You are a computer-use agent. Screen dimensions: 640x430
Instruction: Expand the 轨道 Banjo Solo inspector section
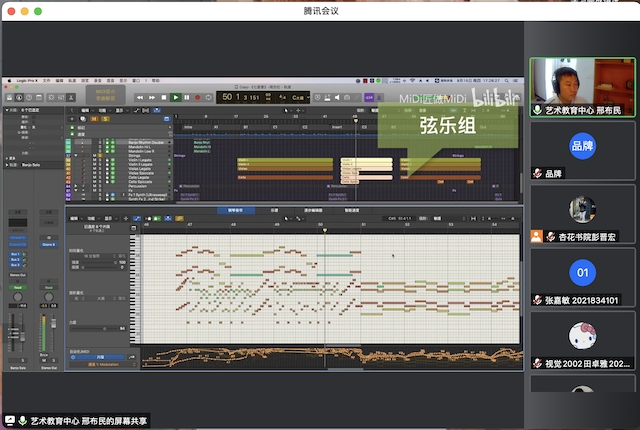pos(7,165)
